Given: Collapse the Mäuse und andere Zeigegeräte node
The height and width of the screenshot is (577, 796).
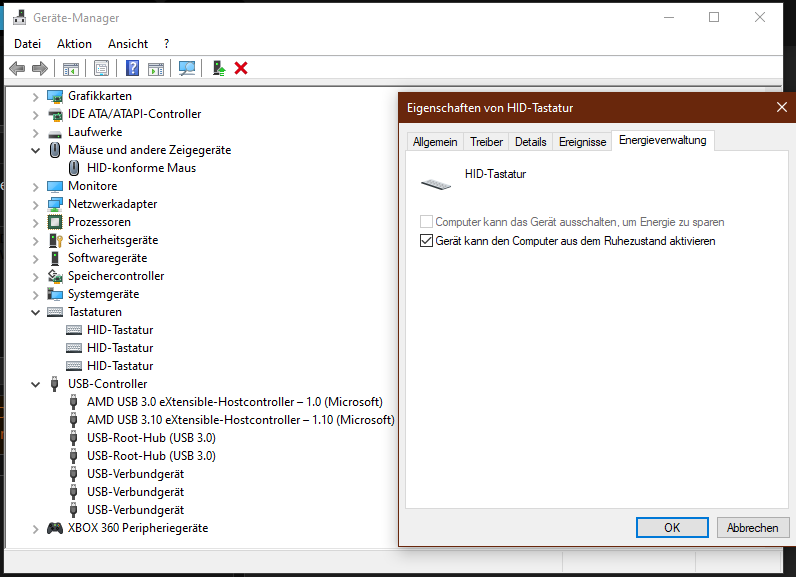Looking at the screenshot, I should click(35, 150).
